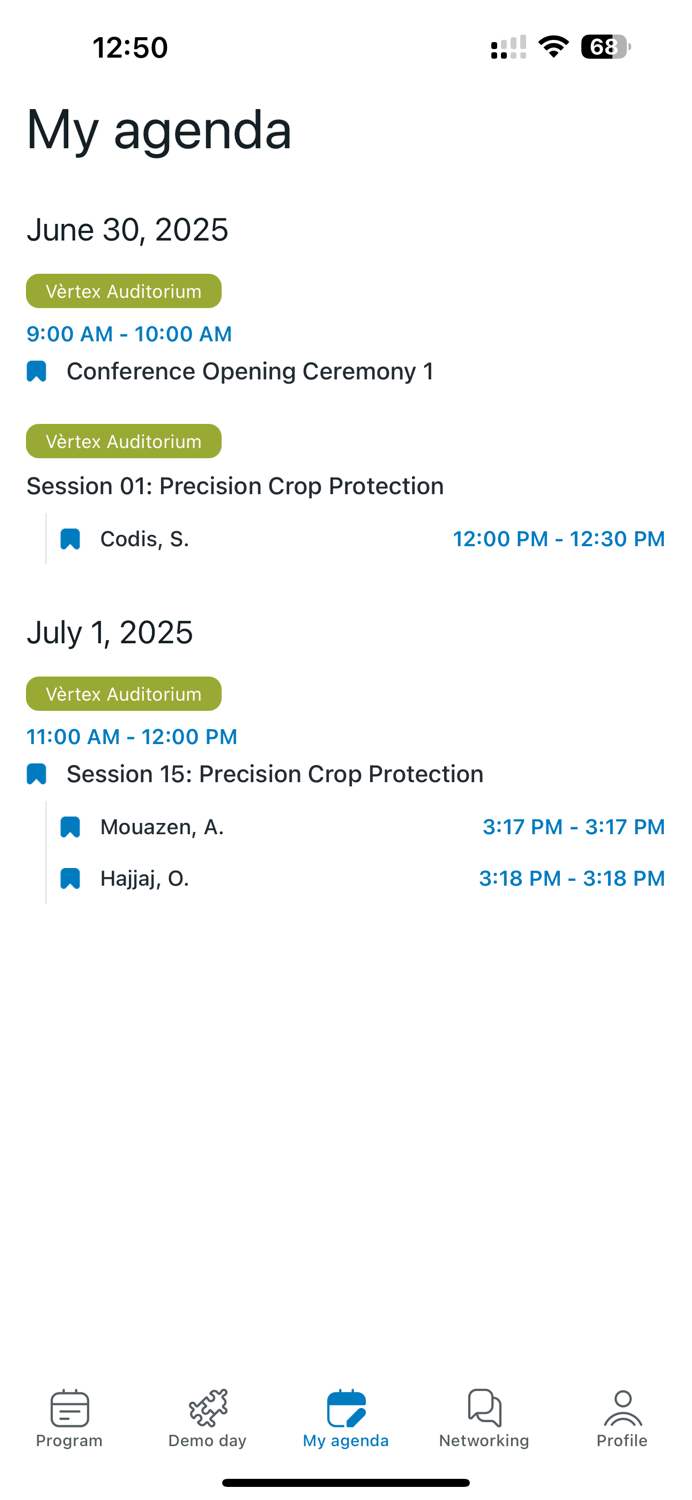Open Networking via the chat bubble icon

point(484,1406)
